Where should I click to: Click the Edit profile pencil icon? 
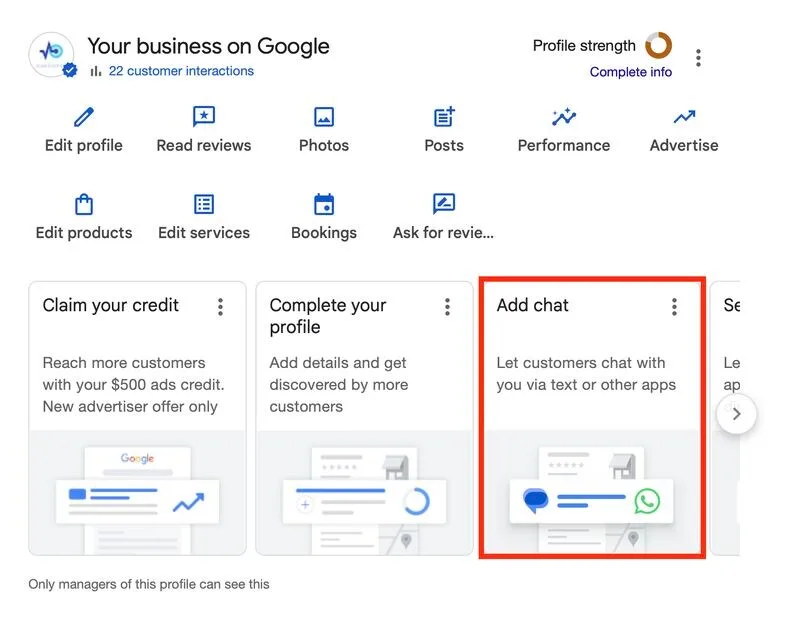pos(84,117)
